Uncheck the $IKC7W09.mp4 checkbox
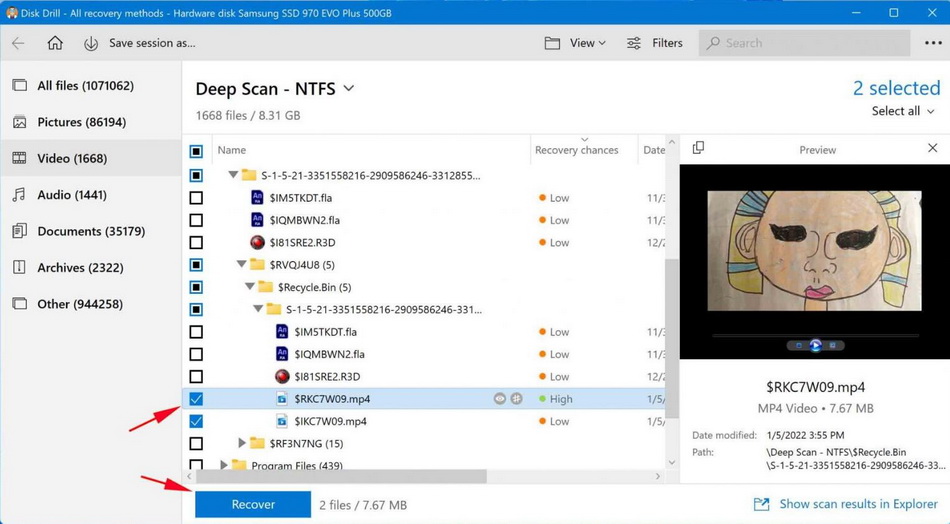 coord(196,421)
